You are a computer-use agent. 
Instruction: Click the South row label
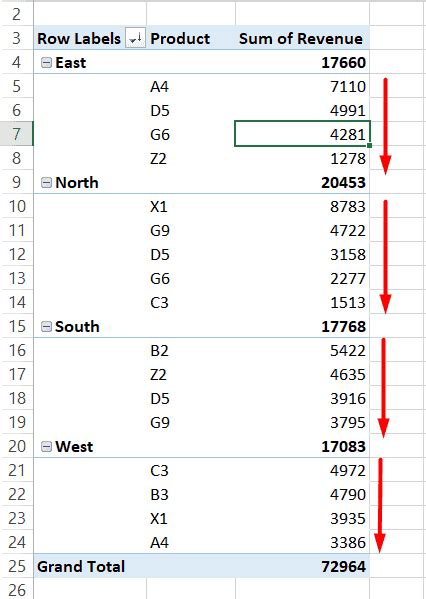[x=77, y=327]
